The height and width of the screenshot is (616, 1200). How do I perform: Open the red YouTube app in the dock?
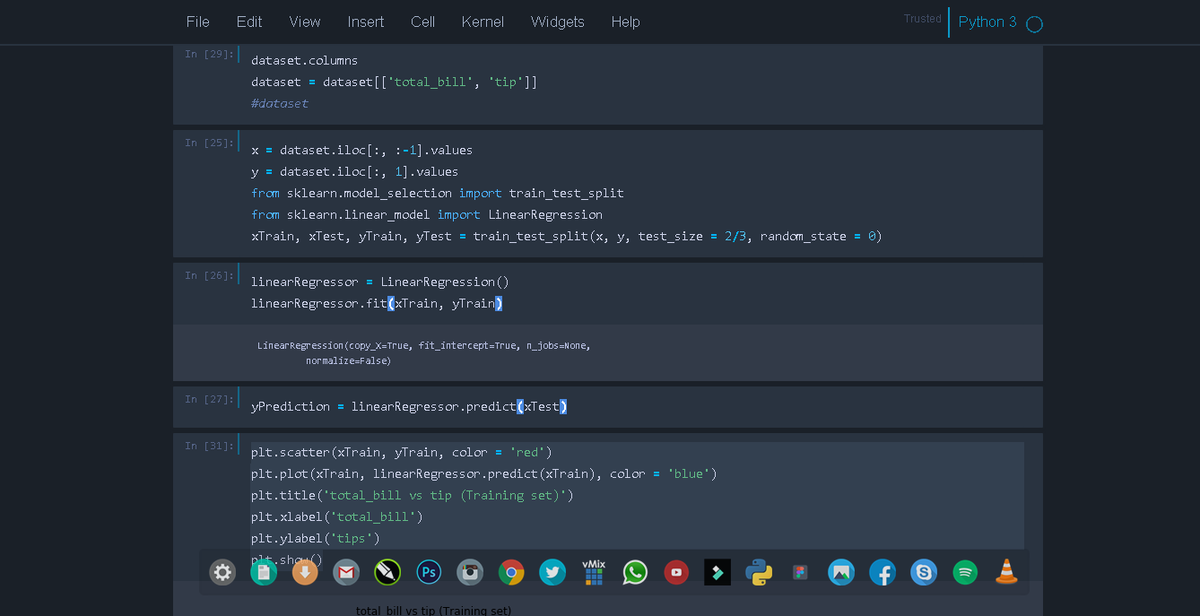676,572
